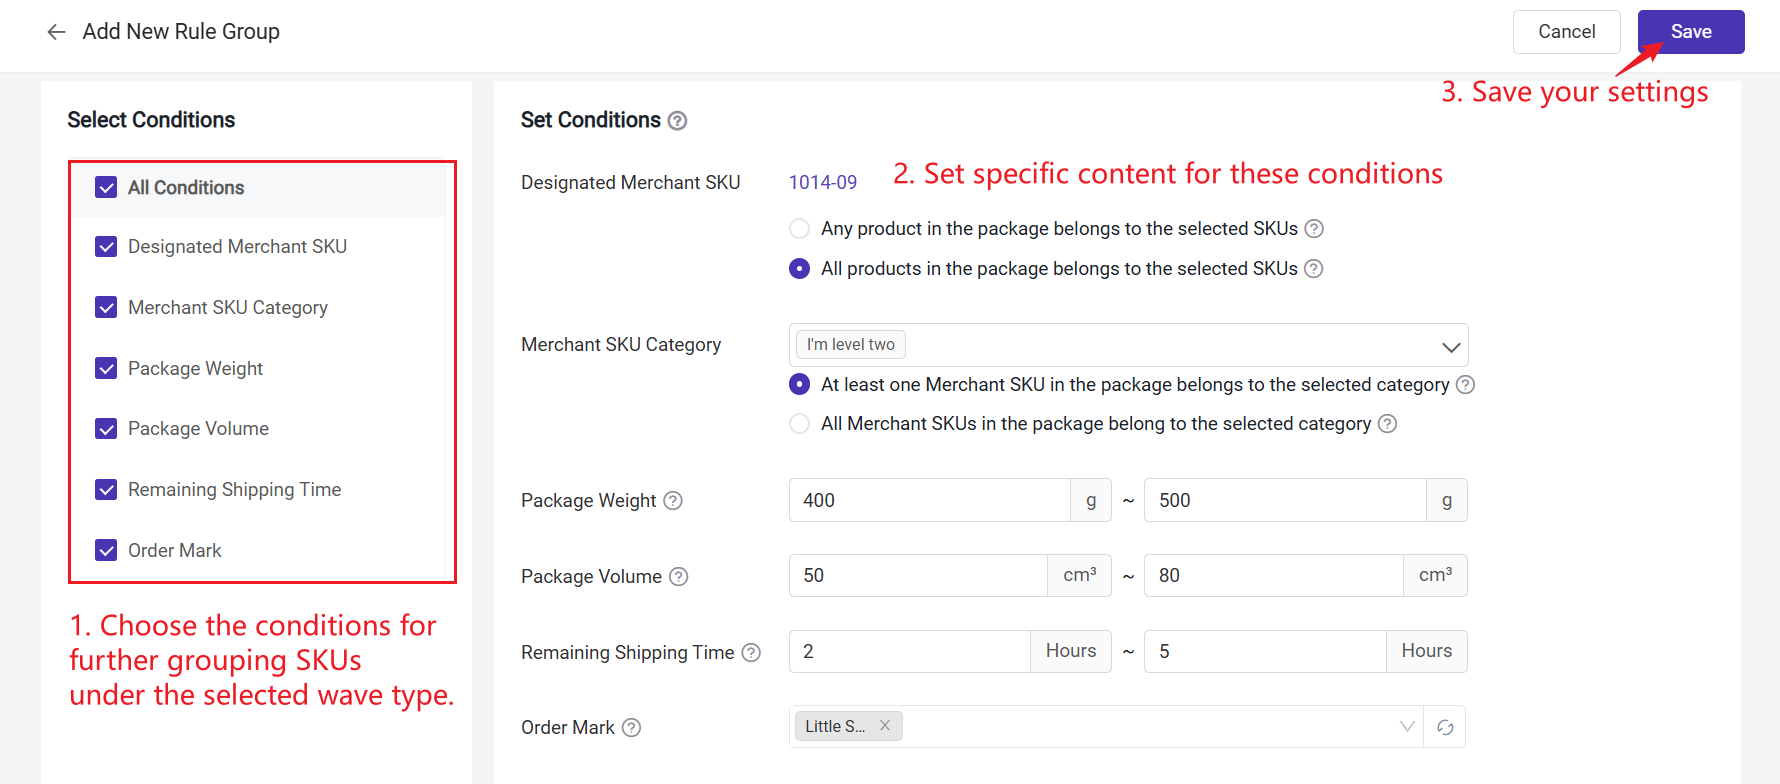Click help icon beside Package Weight label
This screenshot has height=784, width=1780.
(x=673, y=500)
